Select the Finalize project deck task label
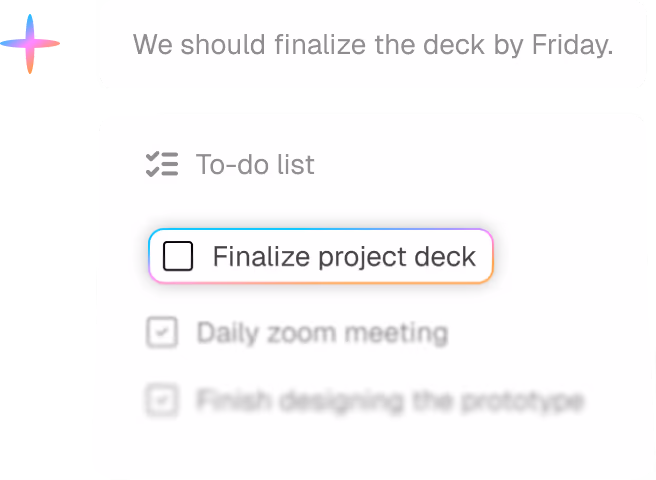This screenshot has height=480, width=656. (x=344, y=257)
